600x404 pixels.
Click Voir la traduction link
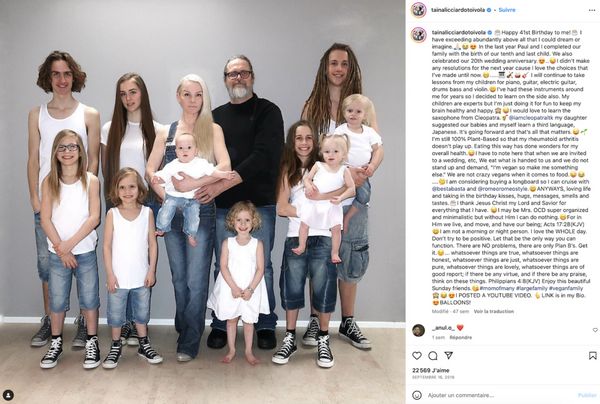[494, 311]
